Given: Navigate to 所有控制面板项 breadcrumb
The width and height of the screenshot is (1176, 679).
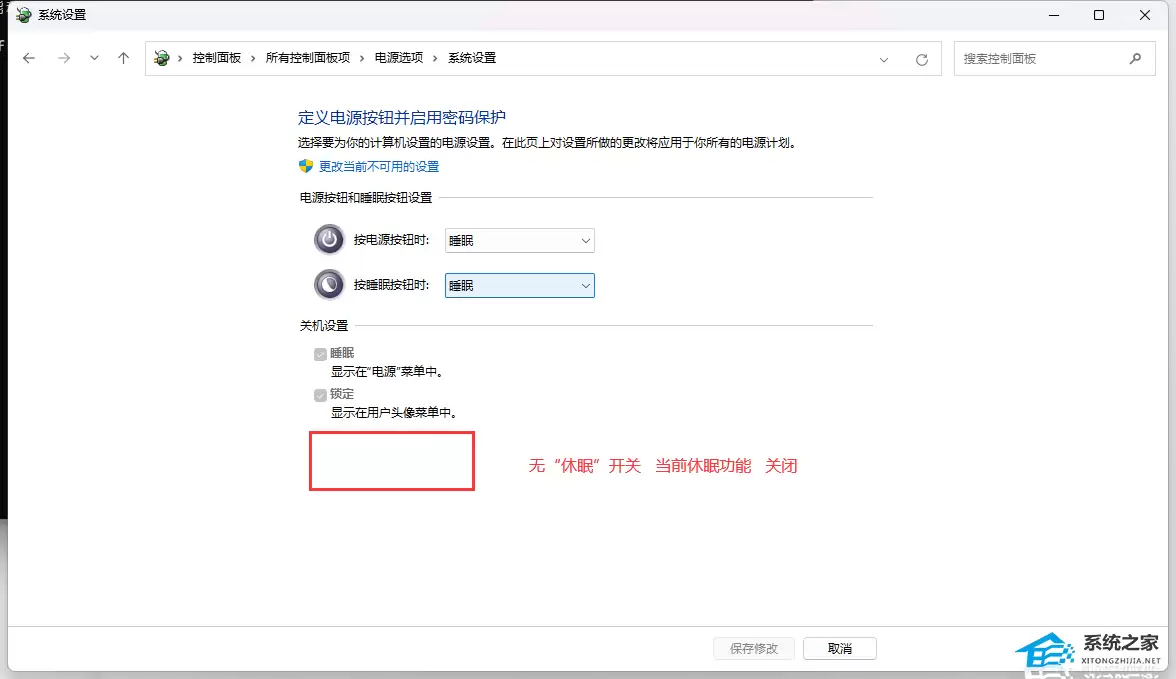Looking at the screenshot, I should tap(307, 59).
